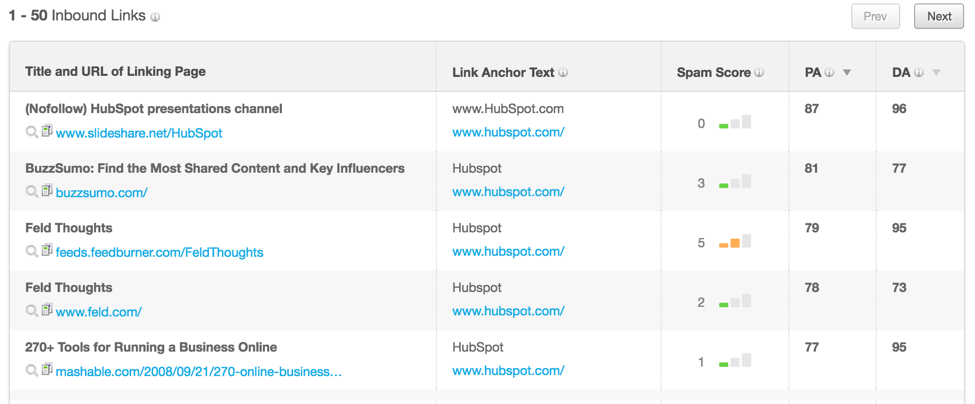The height and width of the screenshot is (404, 975).
Task: Open www.hubspot.com link in Feld Thoughts feedburner row
Action: tap(508, 252)
